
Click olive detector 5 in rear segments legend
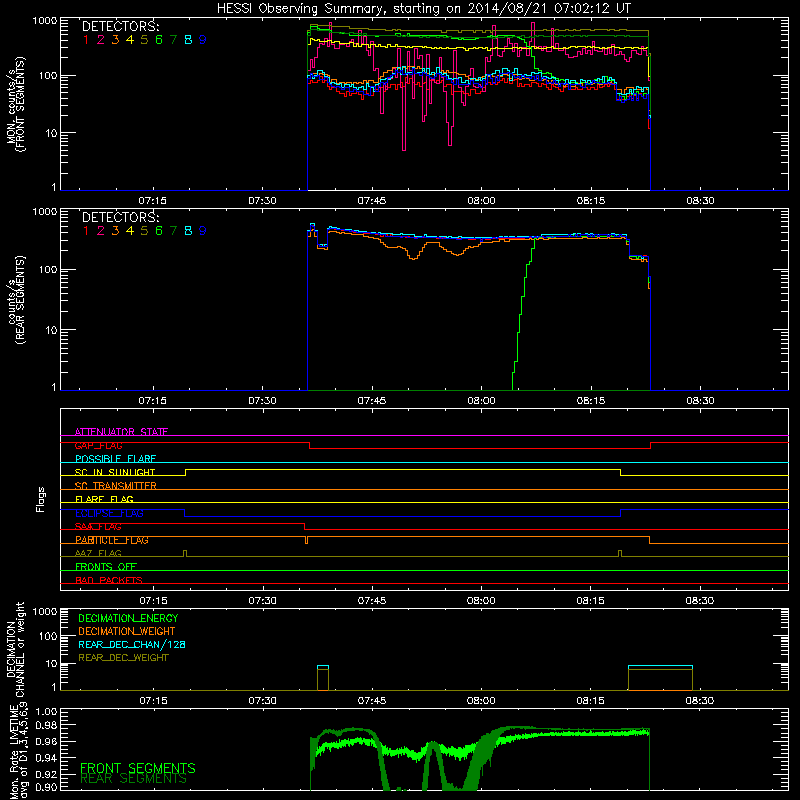[144, 231]
